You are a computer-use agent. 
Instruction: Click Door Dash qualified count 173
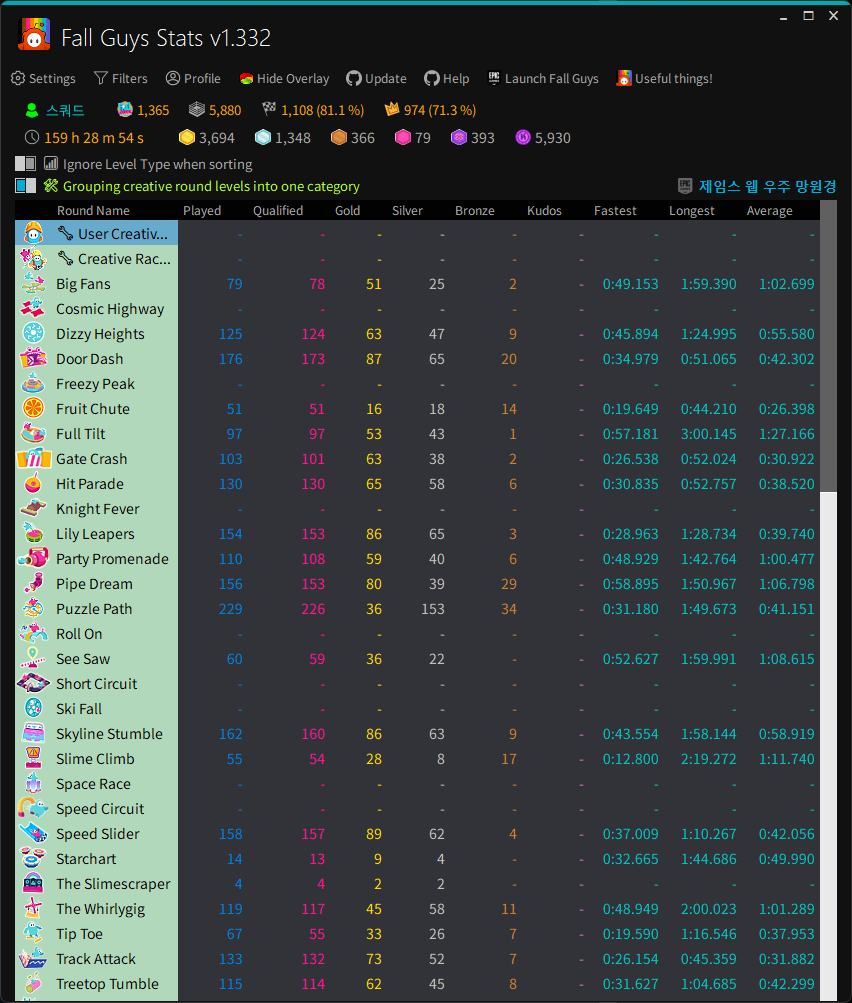[x=313, y=359]
